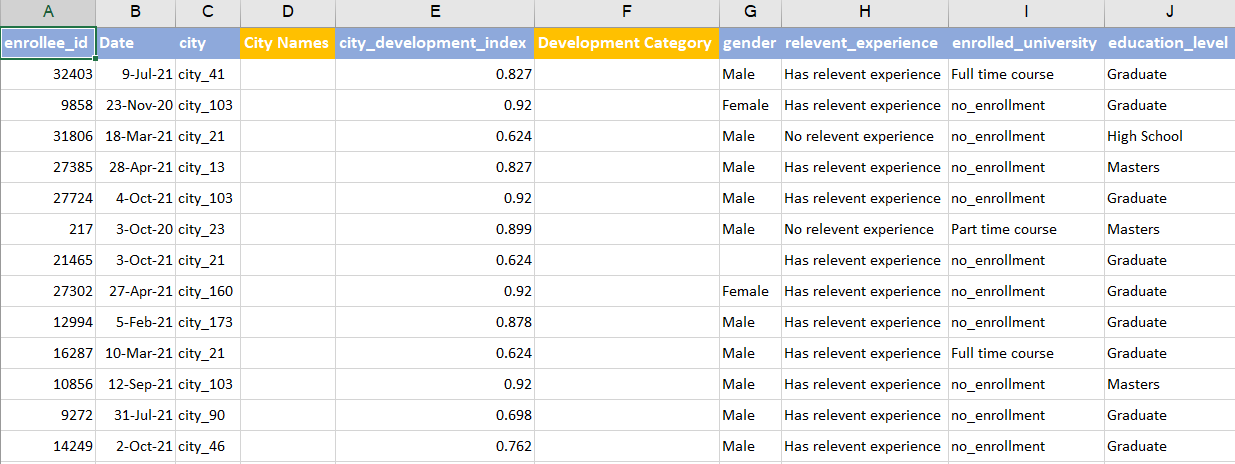The image size is (1235, 464).
Task: Select the education_level header cell
Action: click(x=1170, y=43)
